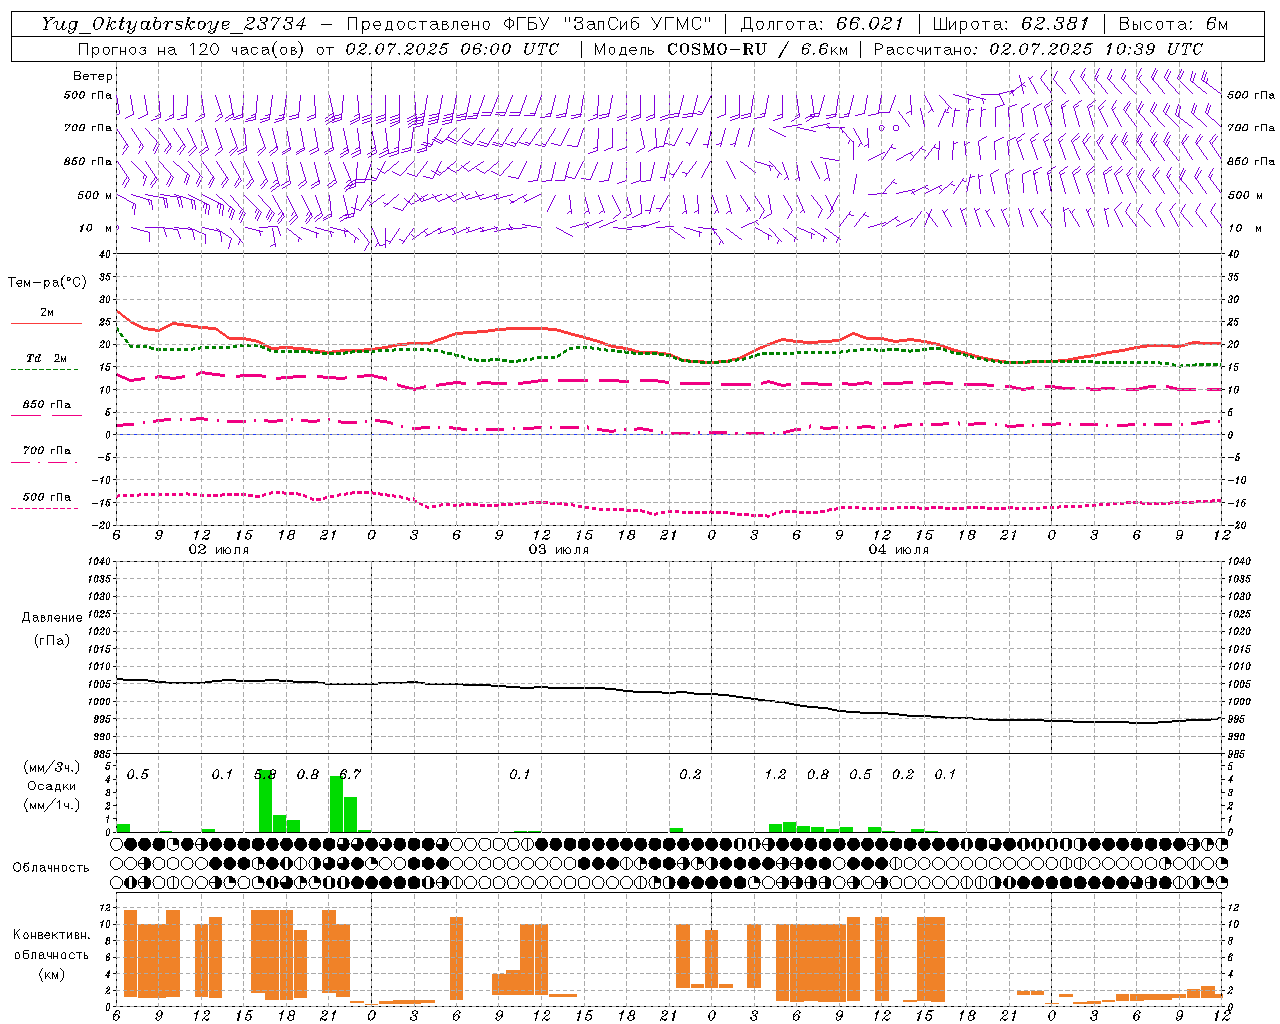The image size is (1280, 1024).
Task: Click the (гПа) unit label under Давление
Action: [x=52, y=640]
